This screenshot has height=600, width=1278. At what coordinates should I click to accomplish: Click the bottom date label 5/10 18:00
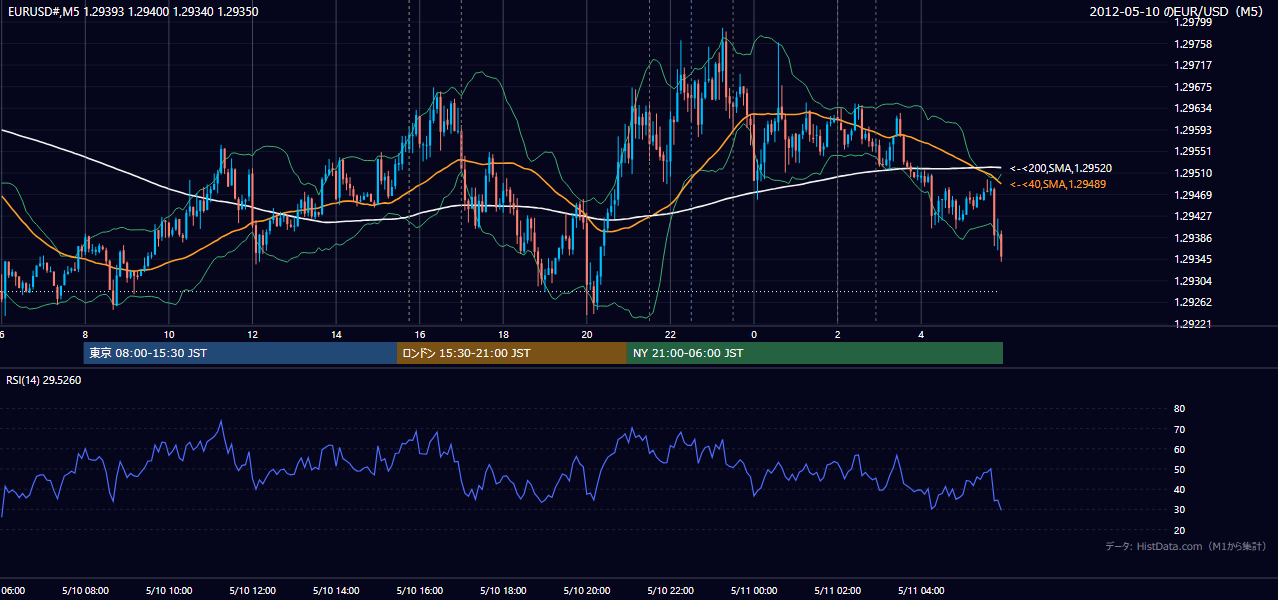(x=501, y=590)
